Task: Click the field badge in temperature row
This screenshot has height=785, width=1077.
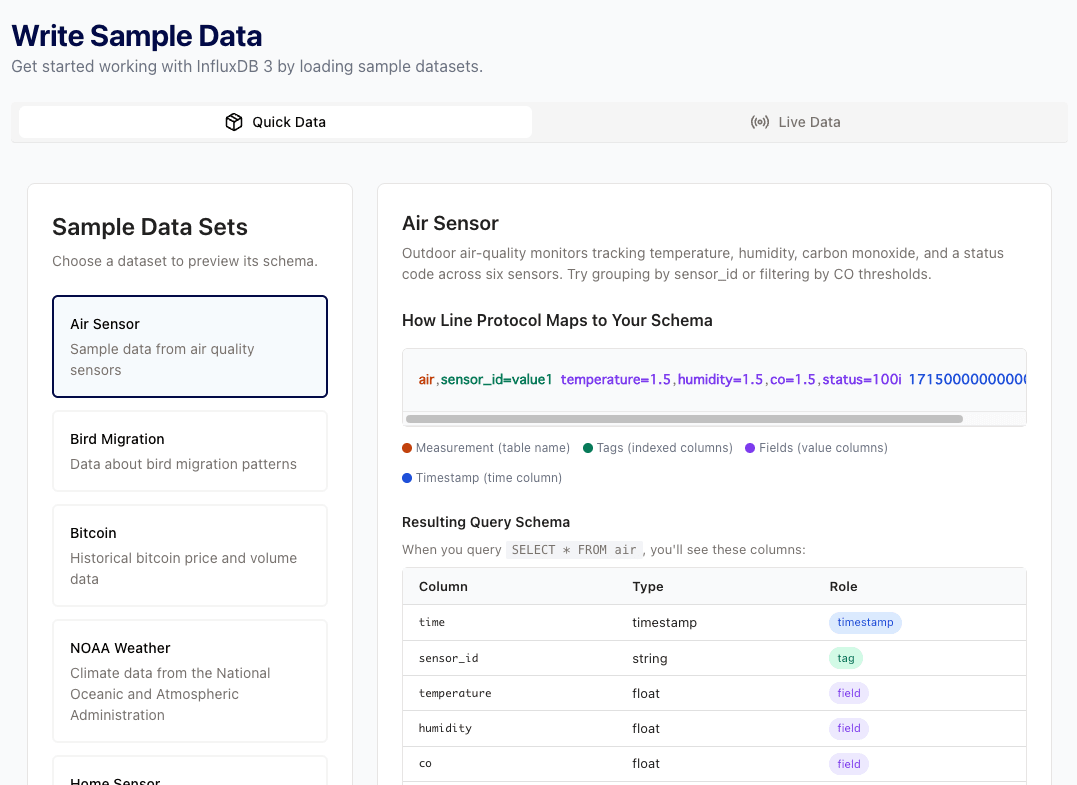Action: (x=849, y=693)
